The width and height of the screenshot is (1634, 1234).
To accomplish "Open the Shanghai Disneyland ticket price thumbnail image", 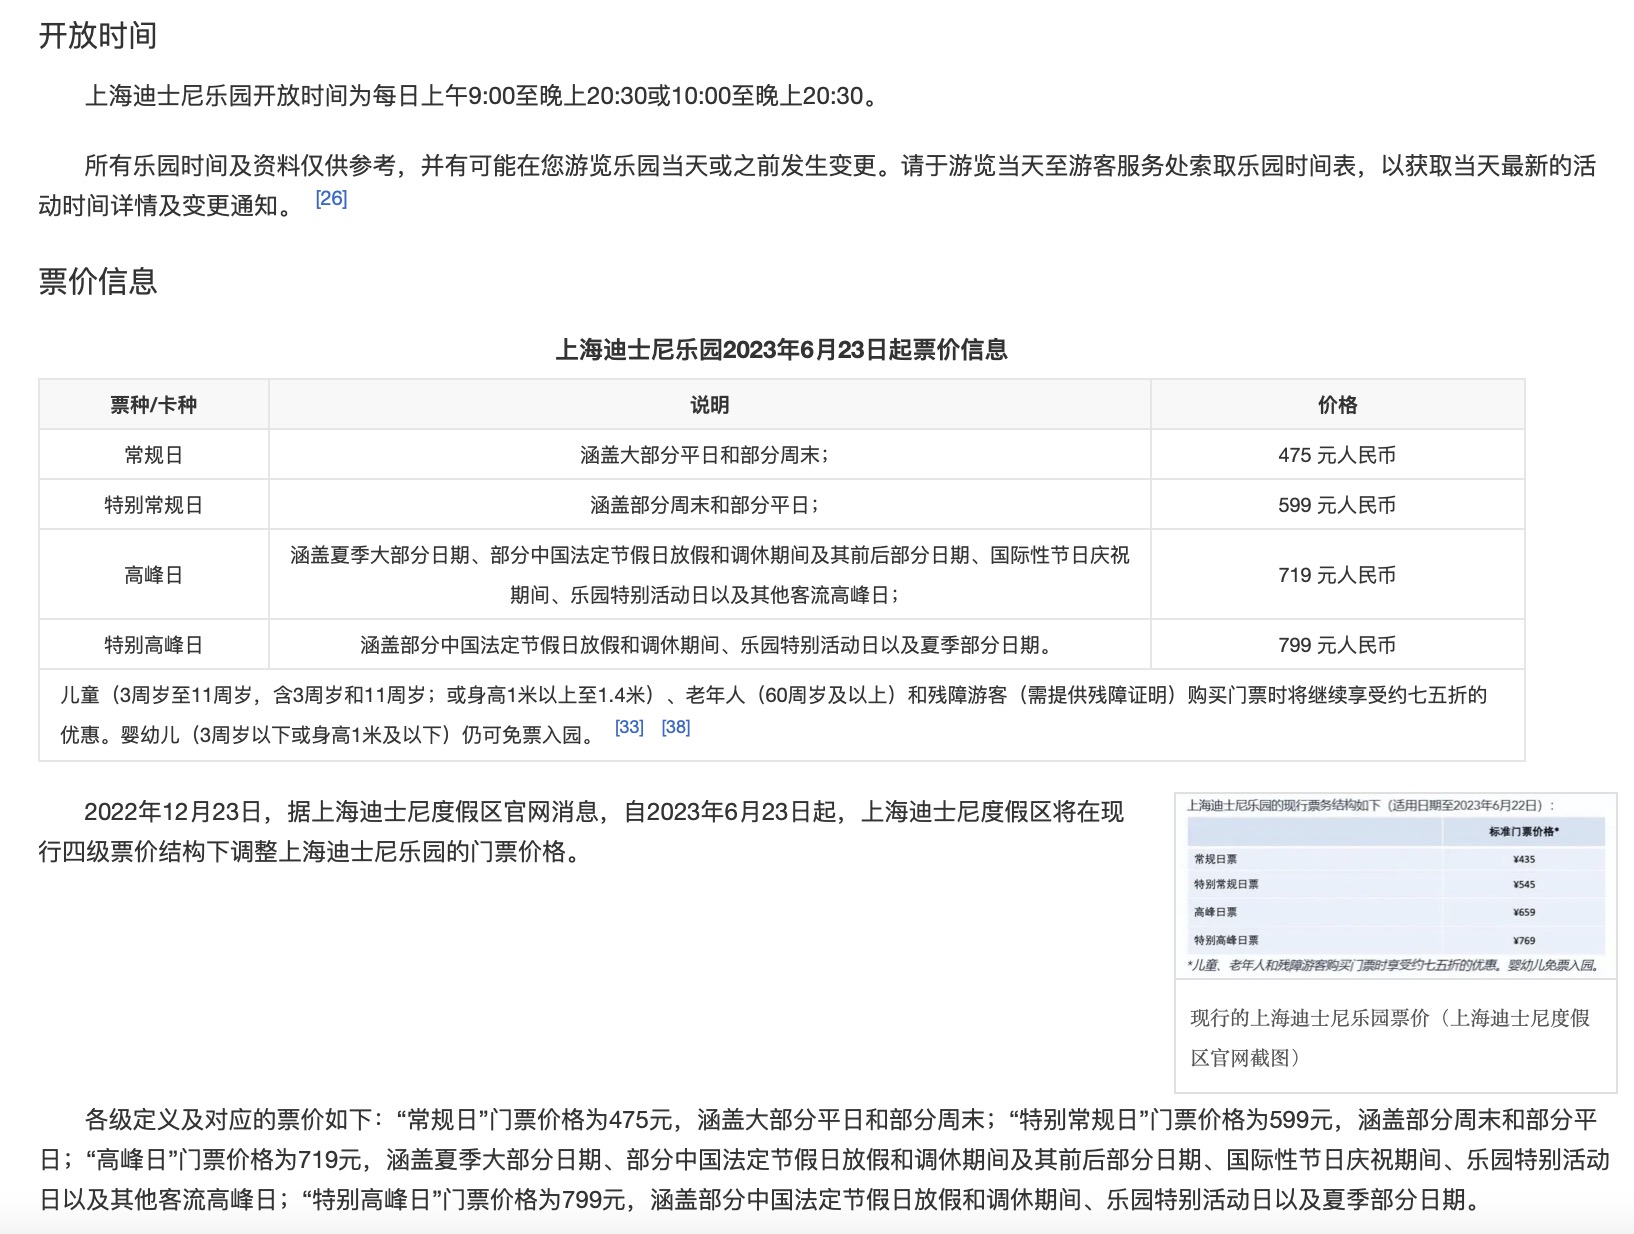I will [x=1396, y=886].
